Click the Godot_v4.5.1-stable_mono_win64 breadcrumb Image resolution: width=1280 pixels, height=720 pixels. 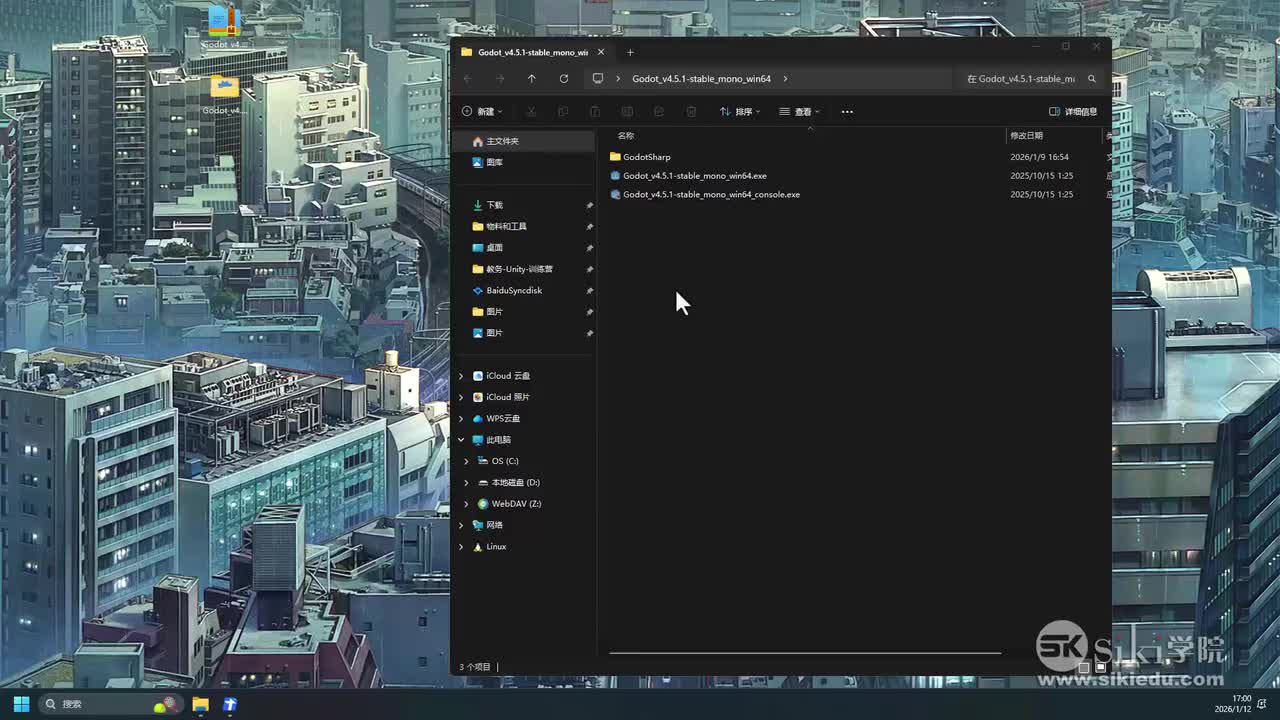coord(701,79)
